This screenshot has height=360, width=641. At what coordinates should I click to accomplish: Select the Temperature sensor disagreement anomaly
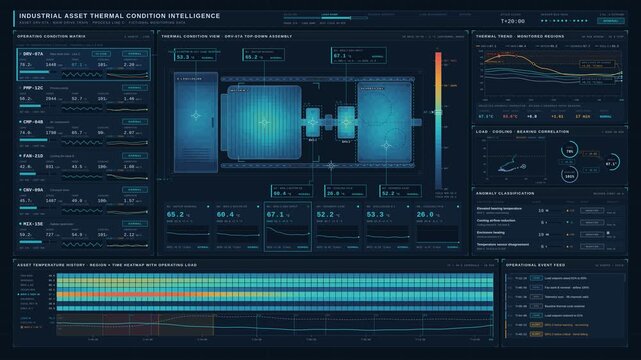click(549, 246)
